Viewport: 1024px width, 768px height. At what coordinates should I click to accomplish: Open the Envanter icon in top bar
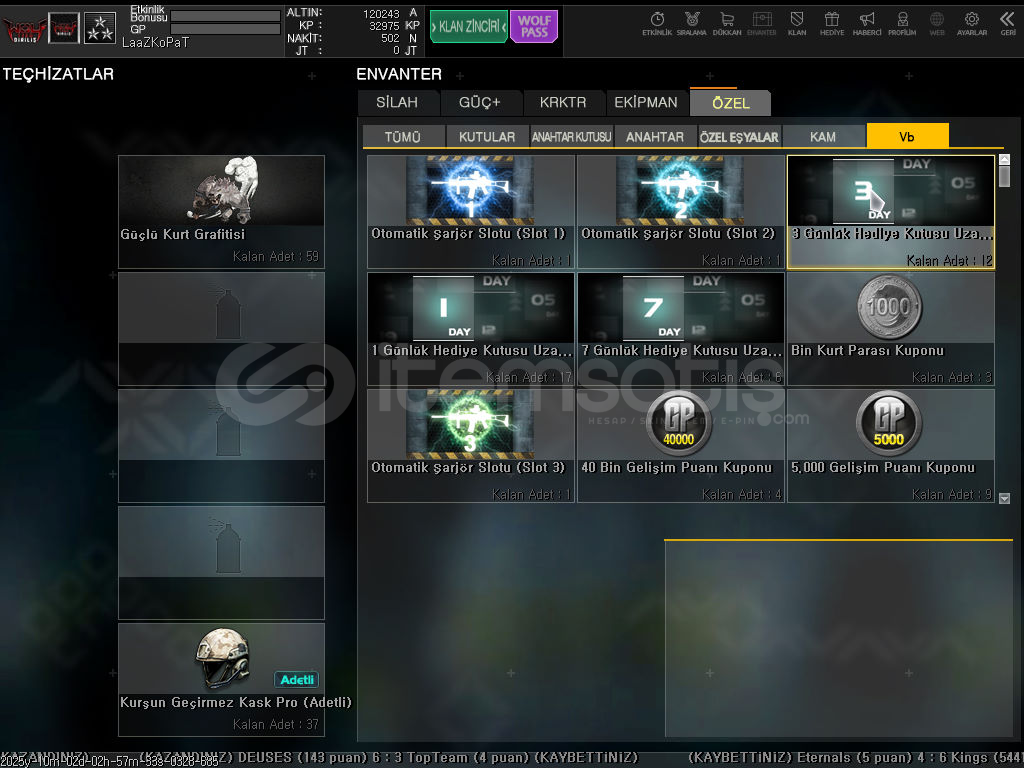(x=761, y=24)
